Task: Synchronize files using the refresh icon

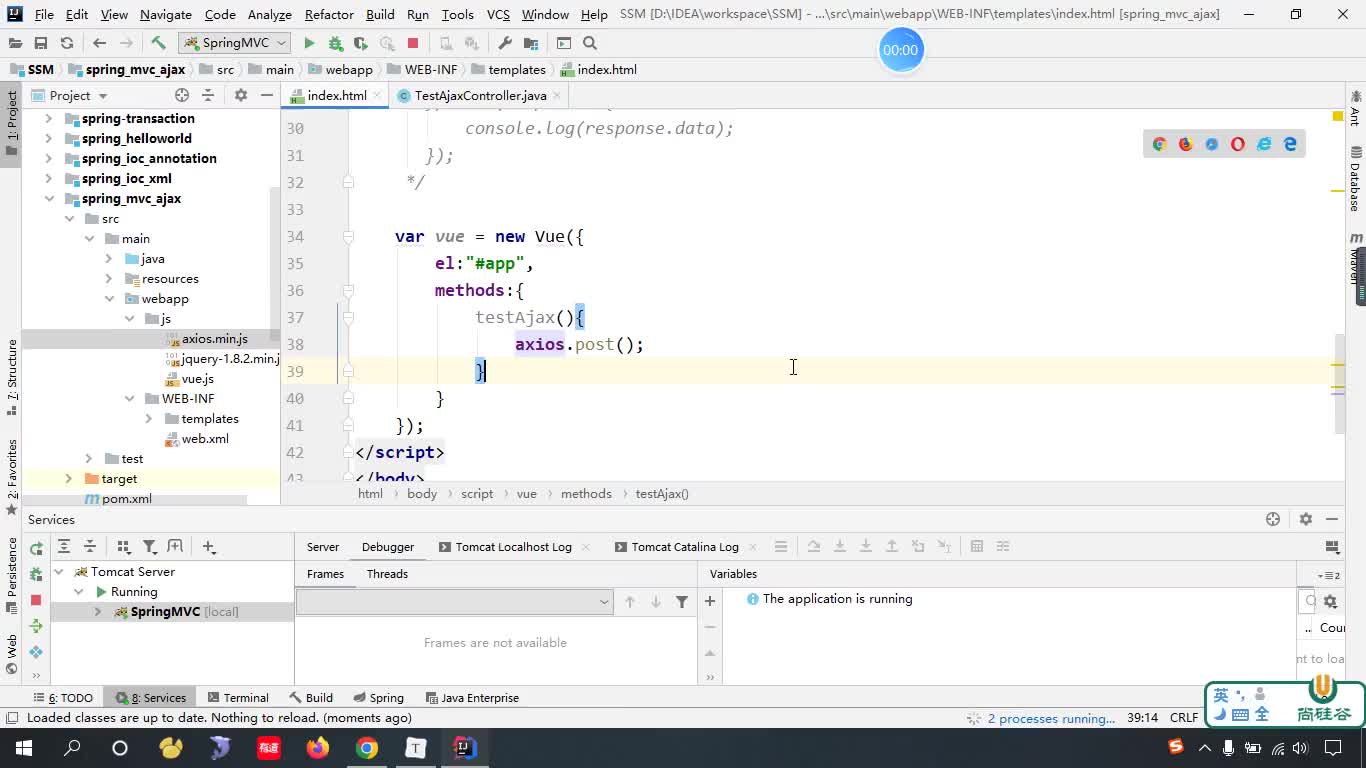Action: [x=66, y=43]
